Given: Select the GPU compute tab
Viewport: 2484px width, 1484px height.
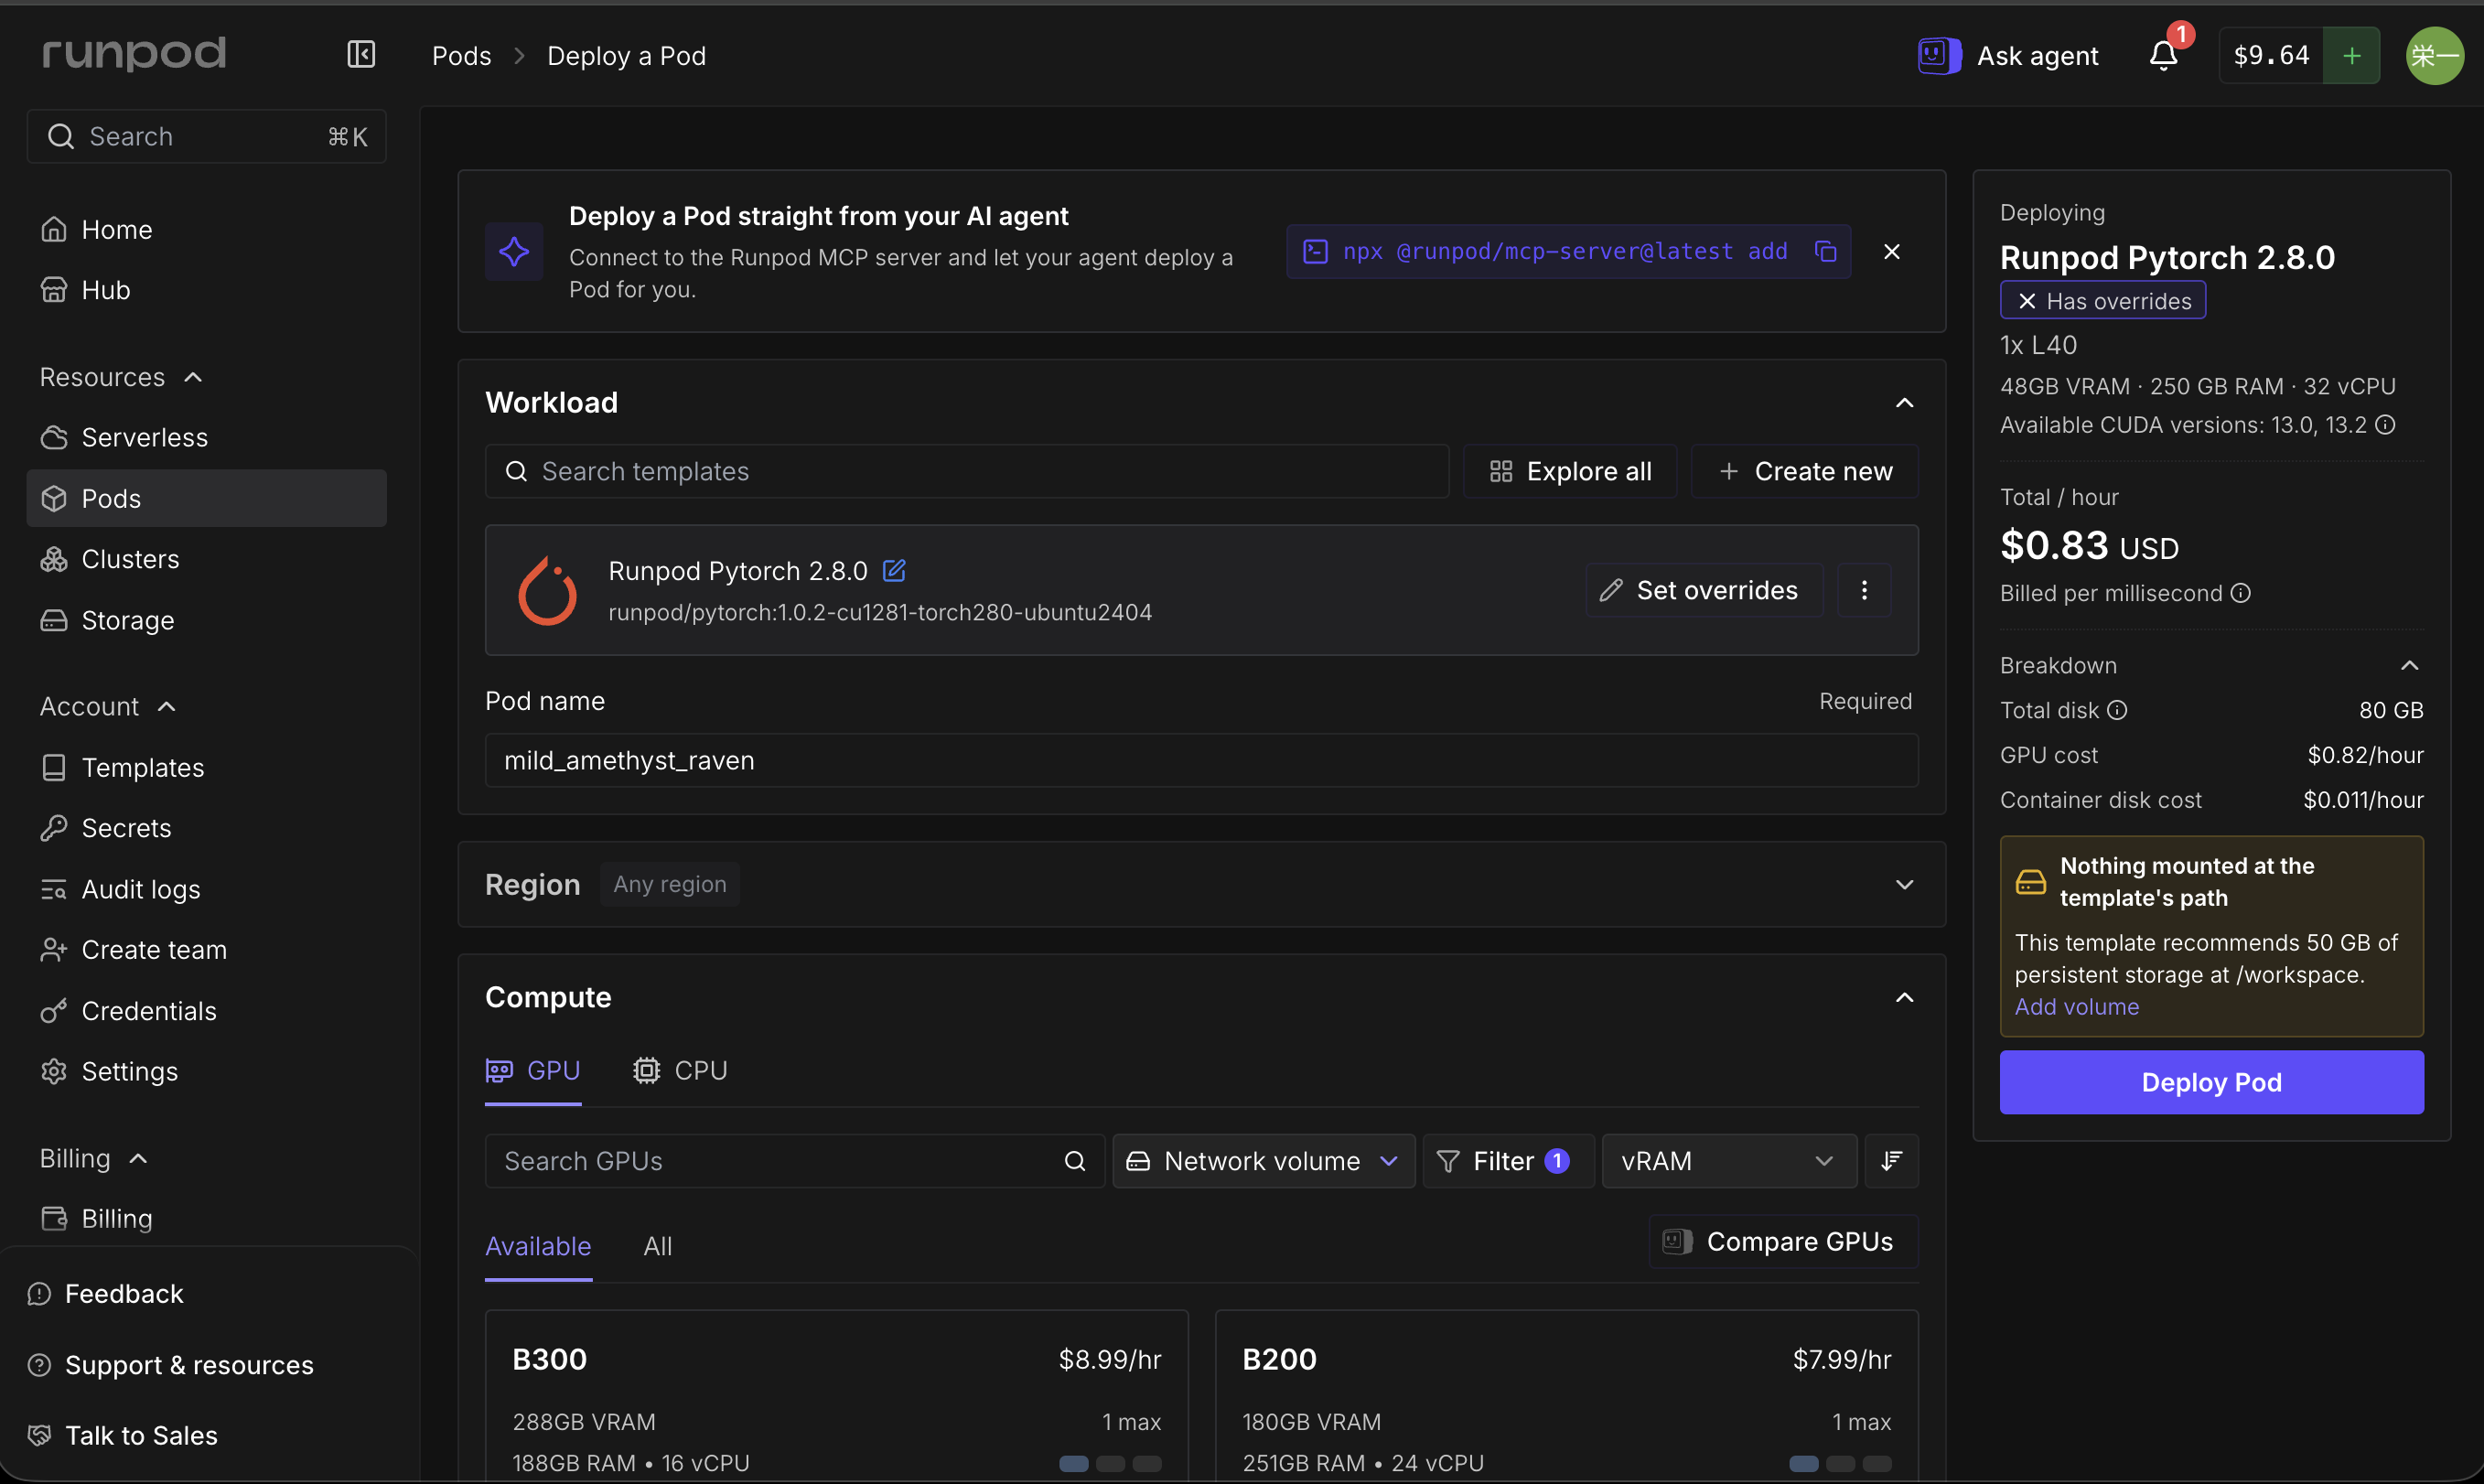Looking at the screenshot, I should coord(532,1070).
